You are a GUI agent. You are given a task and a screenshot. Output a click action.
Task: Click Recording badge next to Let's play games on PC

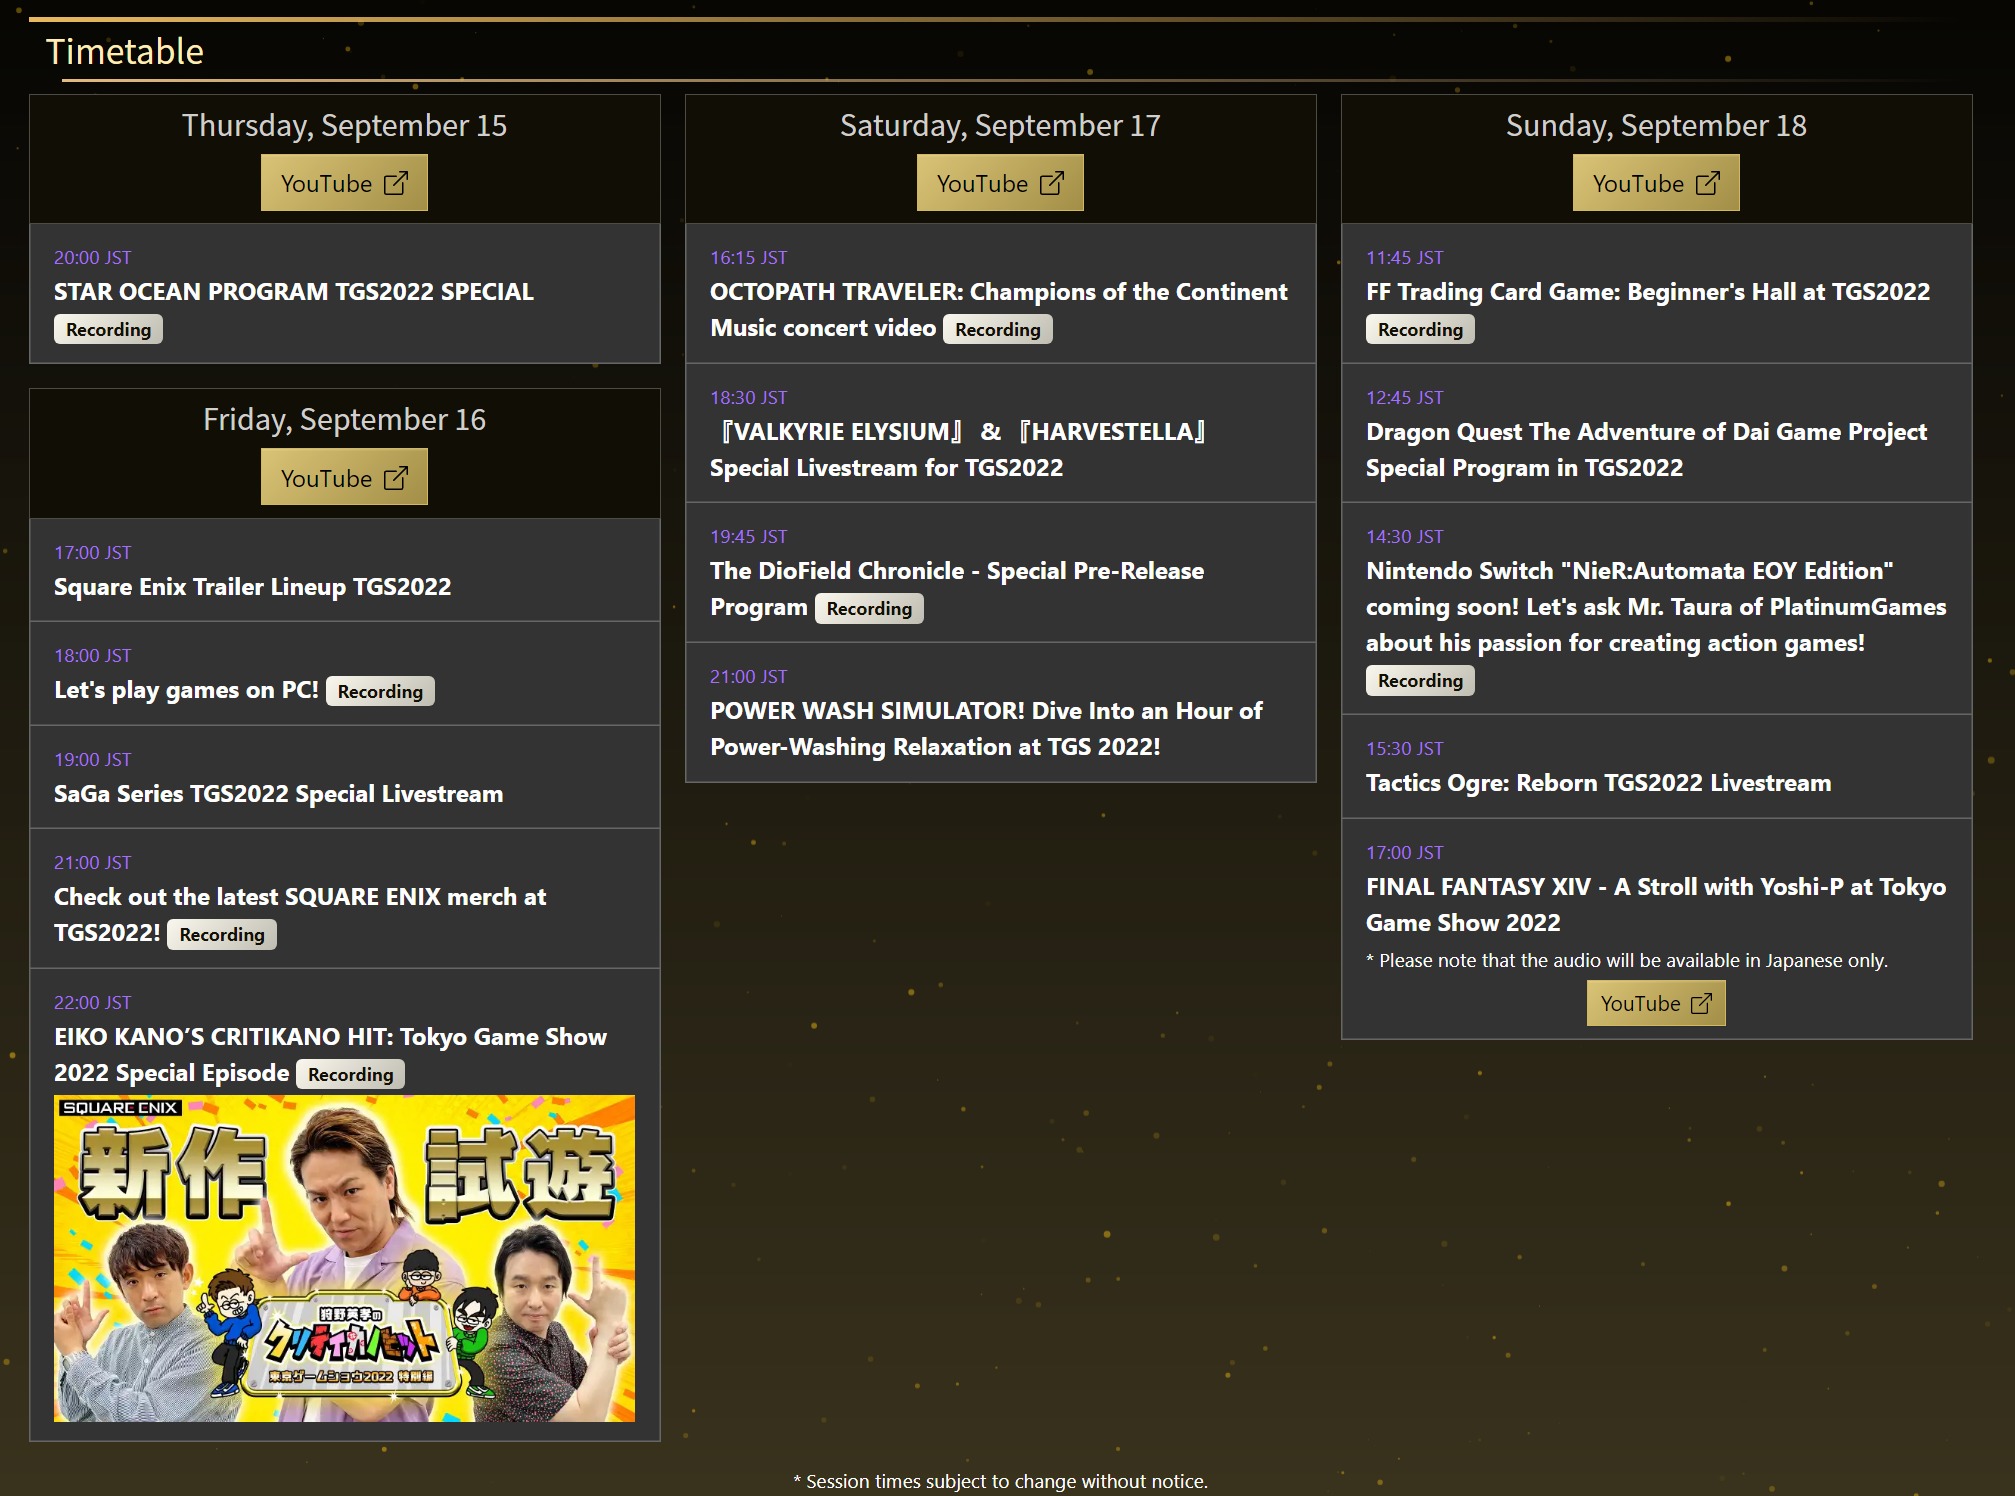[380, 691]
